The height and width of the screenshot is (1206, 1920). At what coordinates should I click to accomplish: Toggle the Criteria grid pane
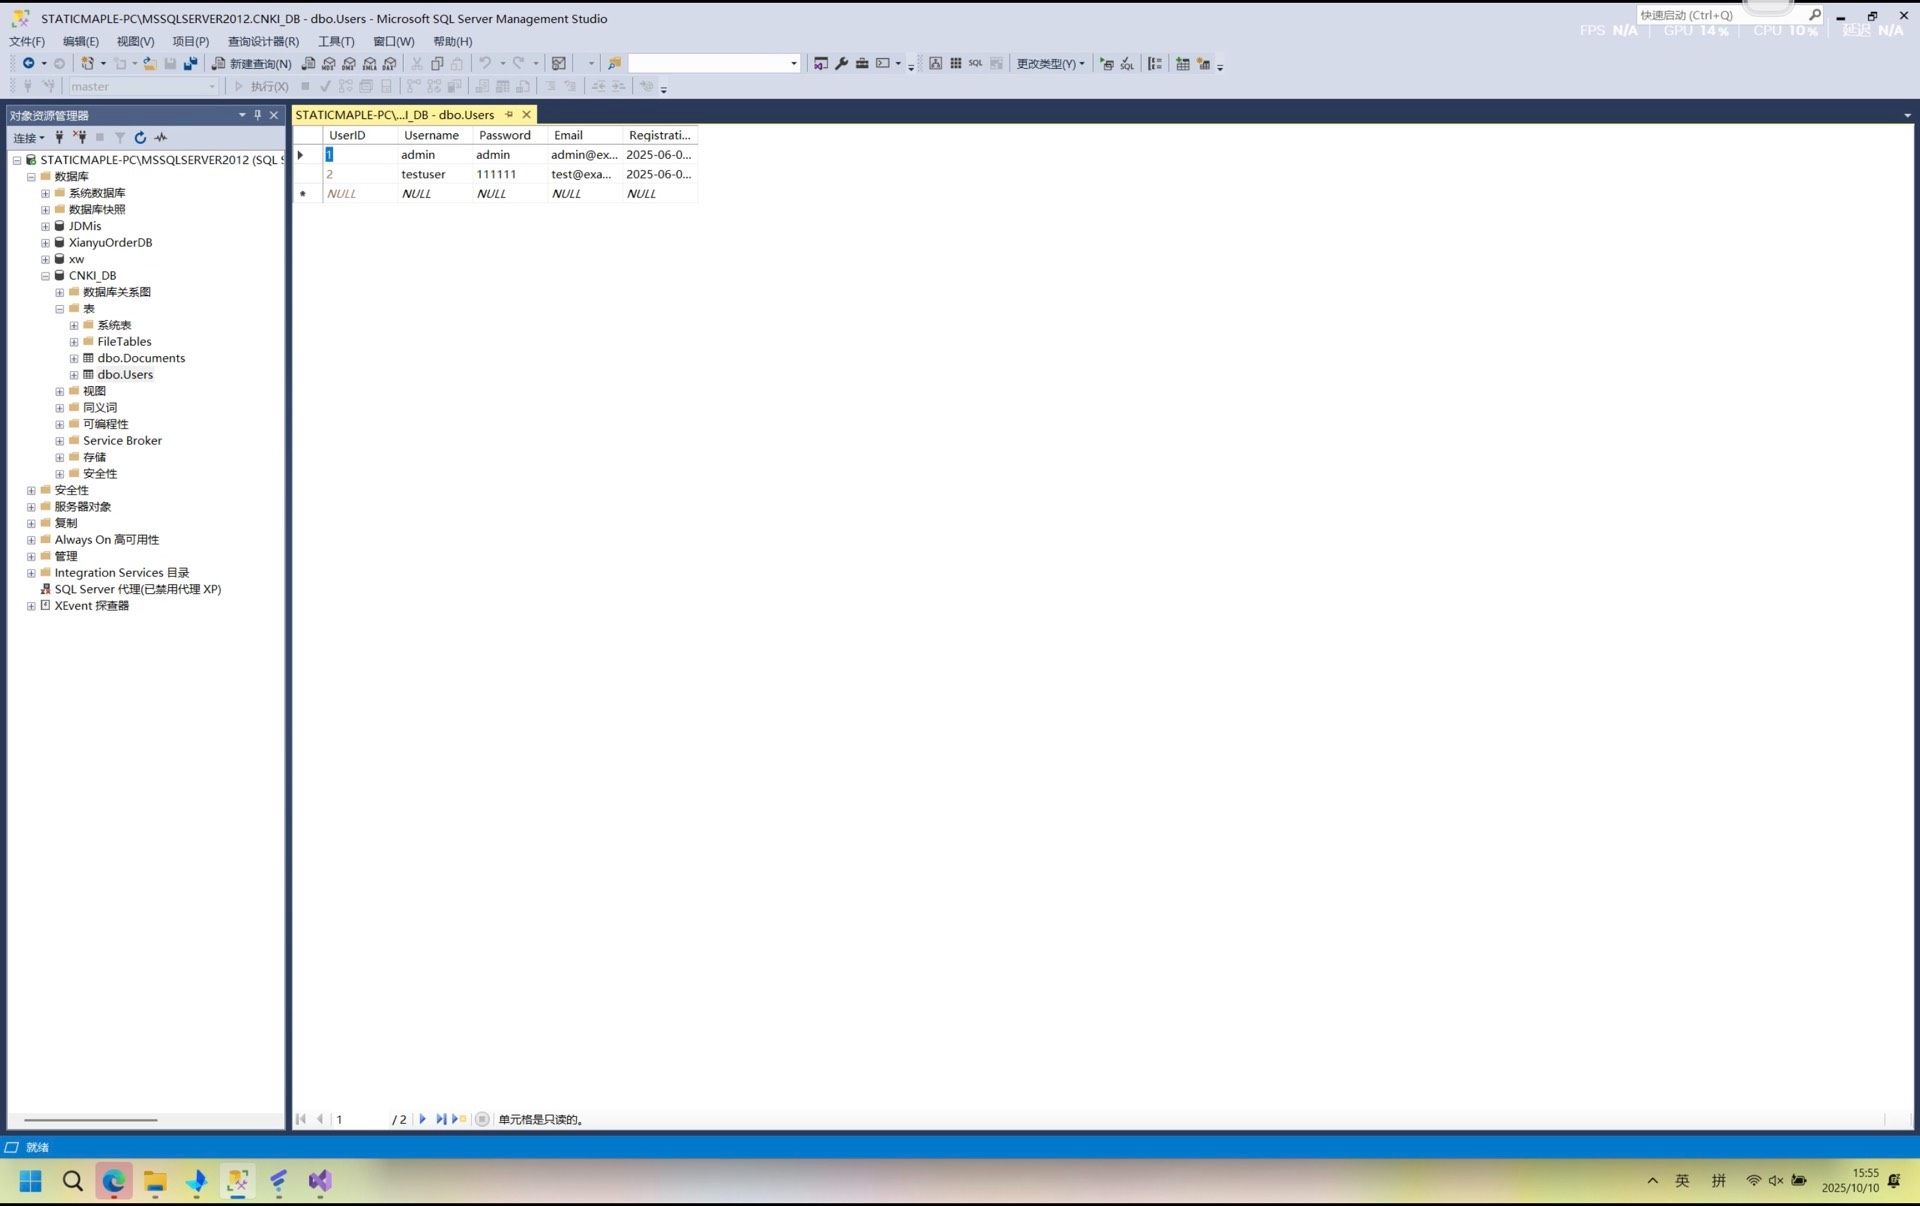955,63
